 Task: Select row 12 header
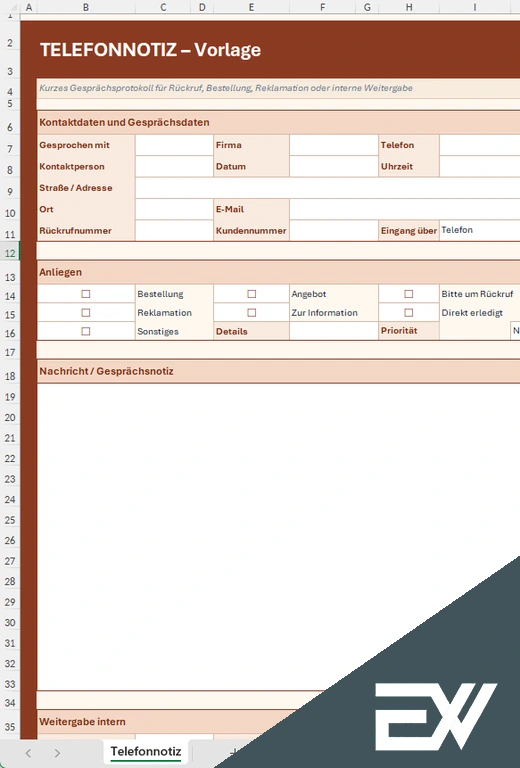click(x=10, y=253)
